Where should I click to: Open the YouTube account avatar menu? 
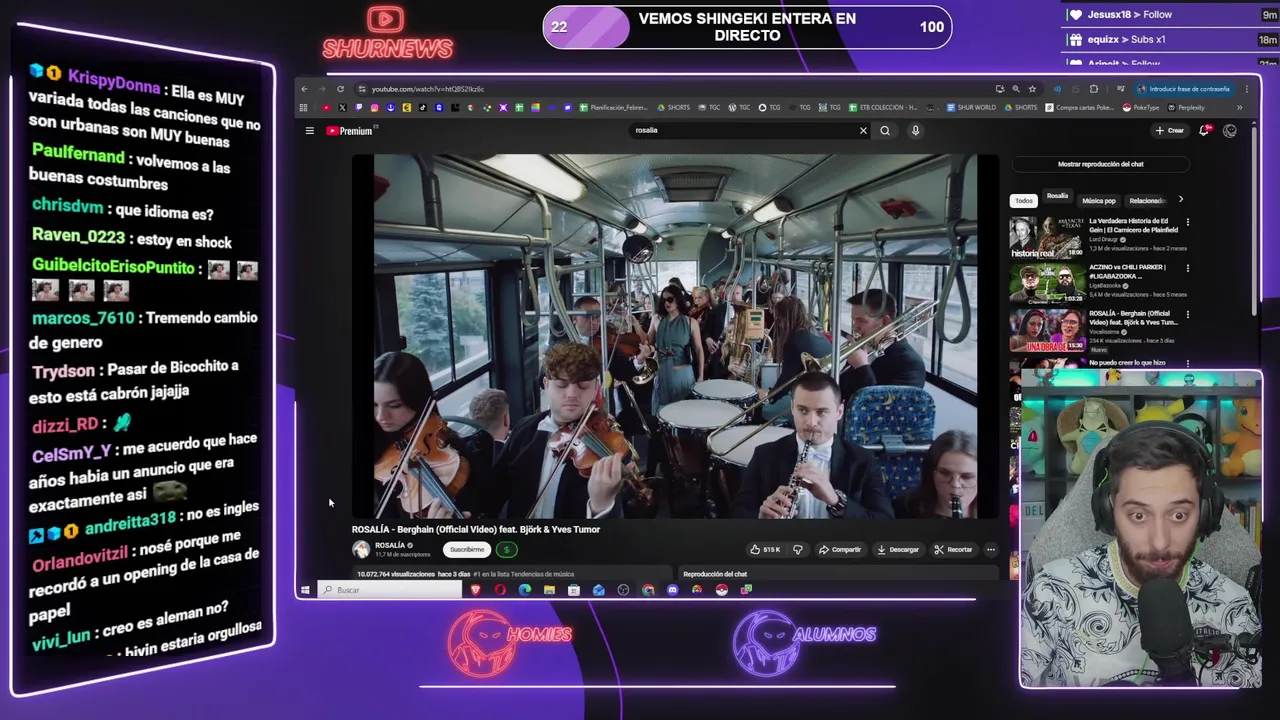[1229, 130]
